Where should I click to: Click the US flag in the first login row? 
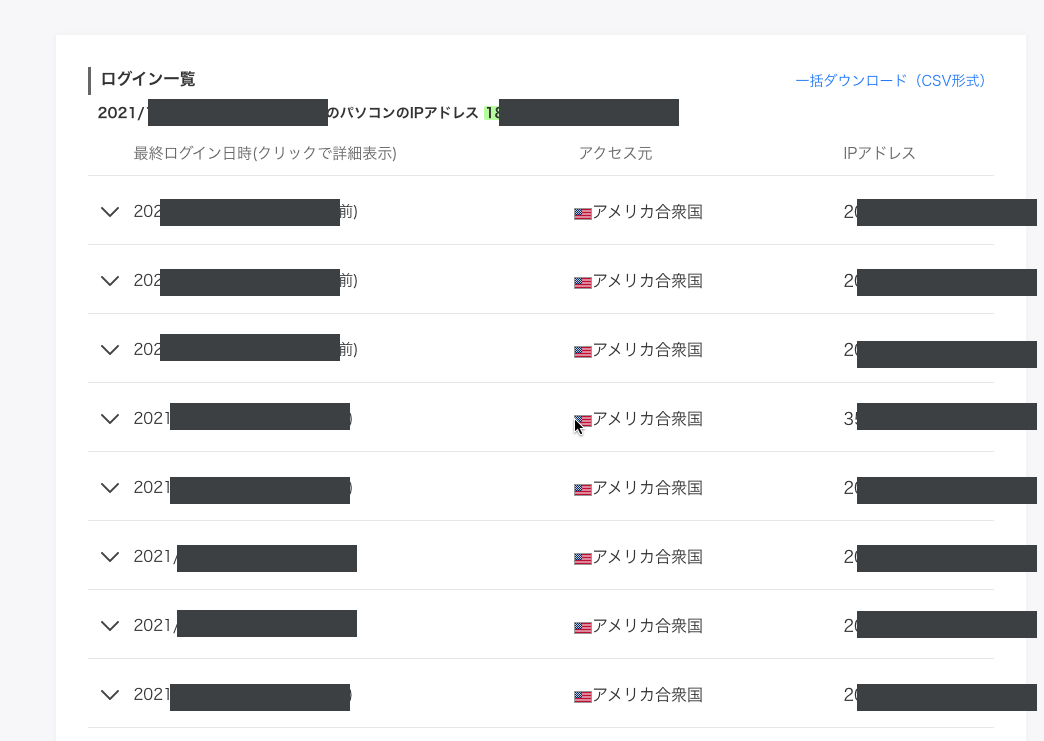pyautogui.click(x=582, y=213)
